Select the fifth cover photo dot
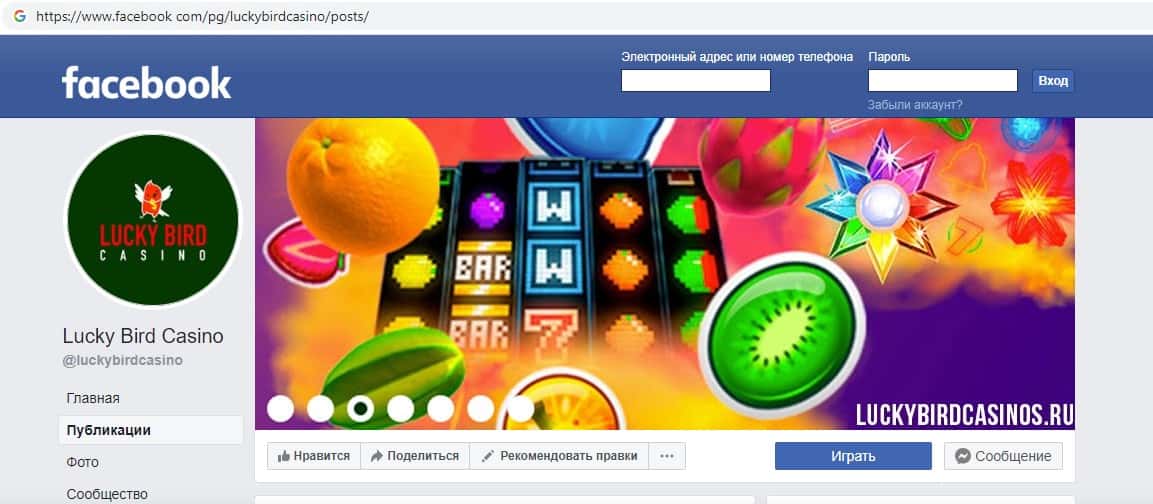 [440, 408]
